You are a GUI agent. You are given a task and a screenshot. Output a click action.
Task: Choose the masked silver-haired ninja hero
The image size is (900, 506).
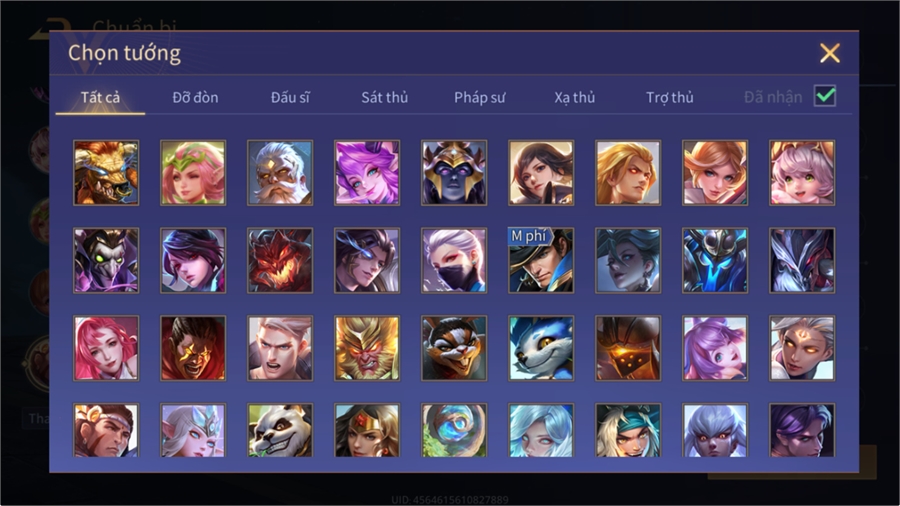[x=454, y=260]
